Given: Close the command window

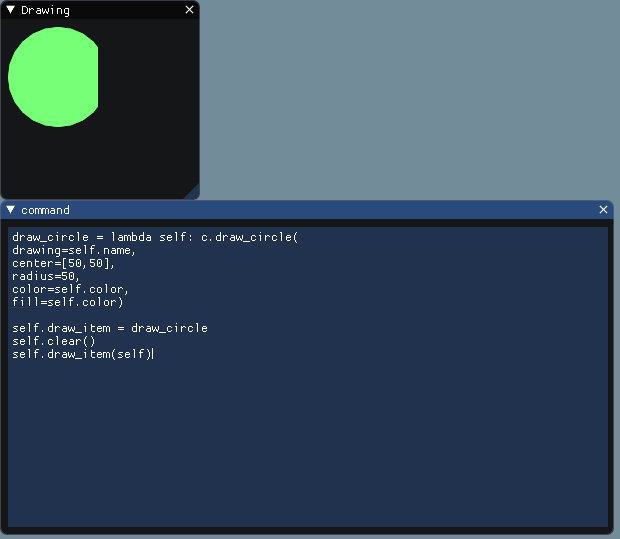Looking at the screenshot, I should (x=603, y=210).
